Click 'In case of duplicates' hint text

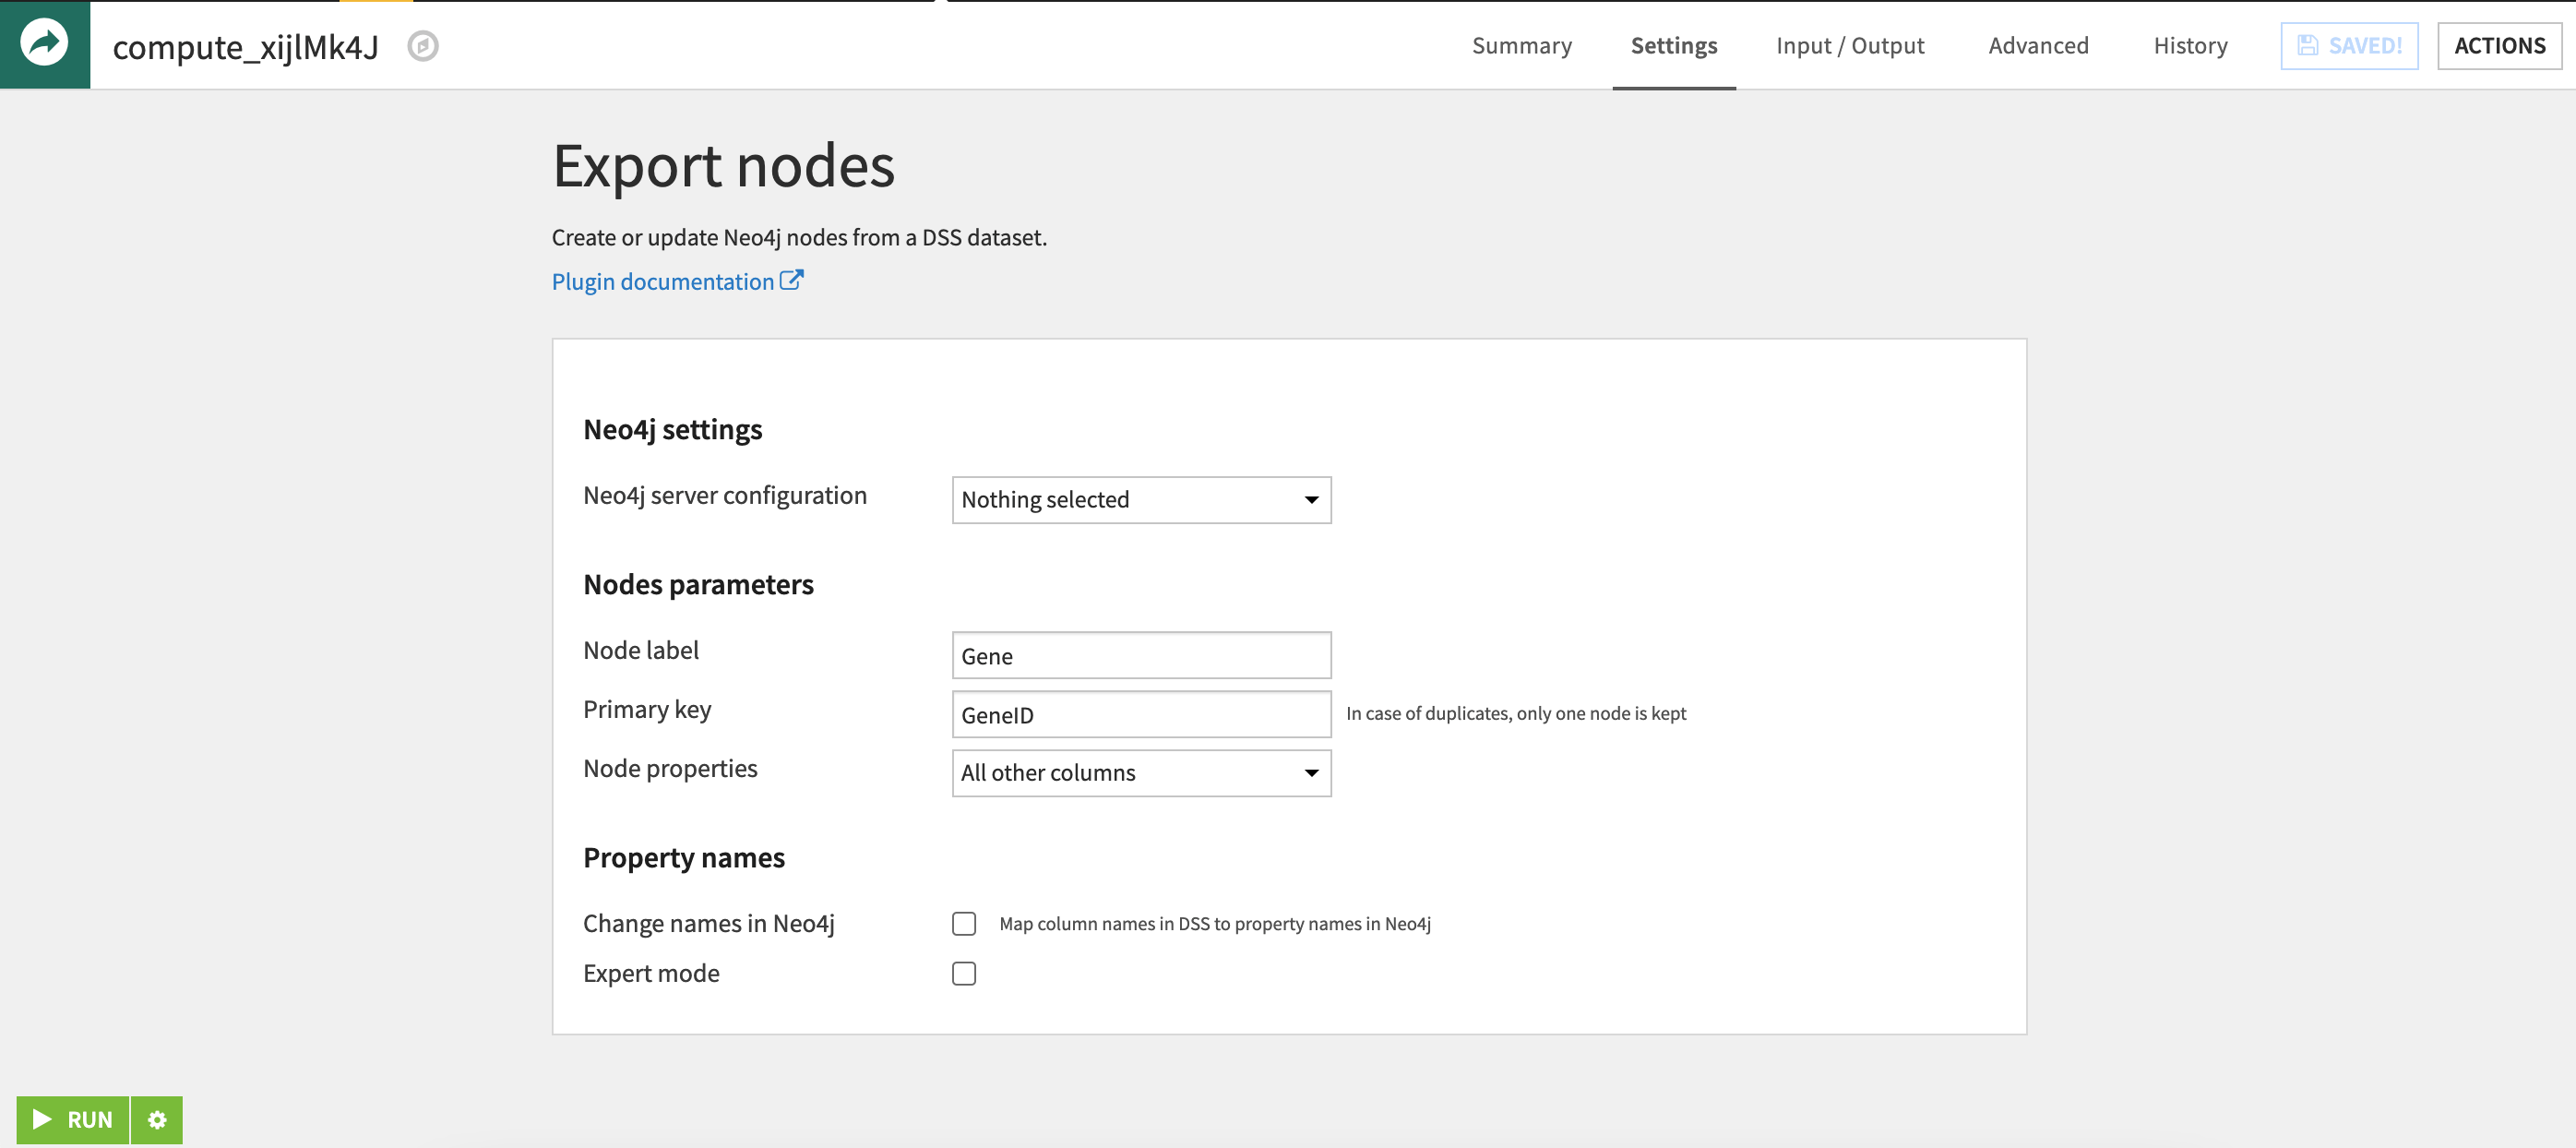[1516, 713]
